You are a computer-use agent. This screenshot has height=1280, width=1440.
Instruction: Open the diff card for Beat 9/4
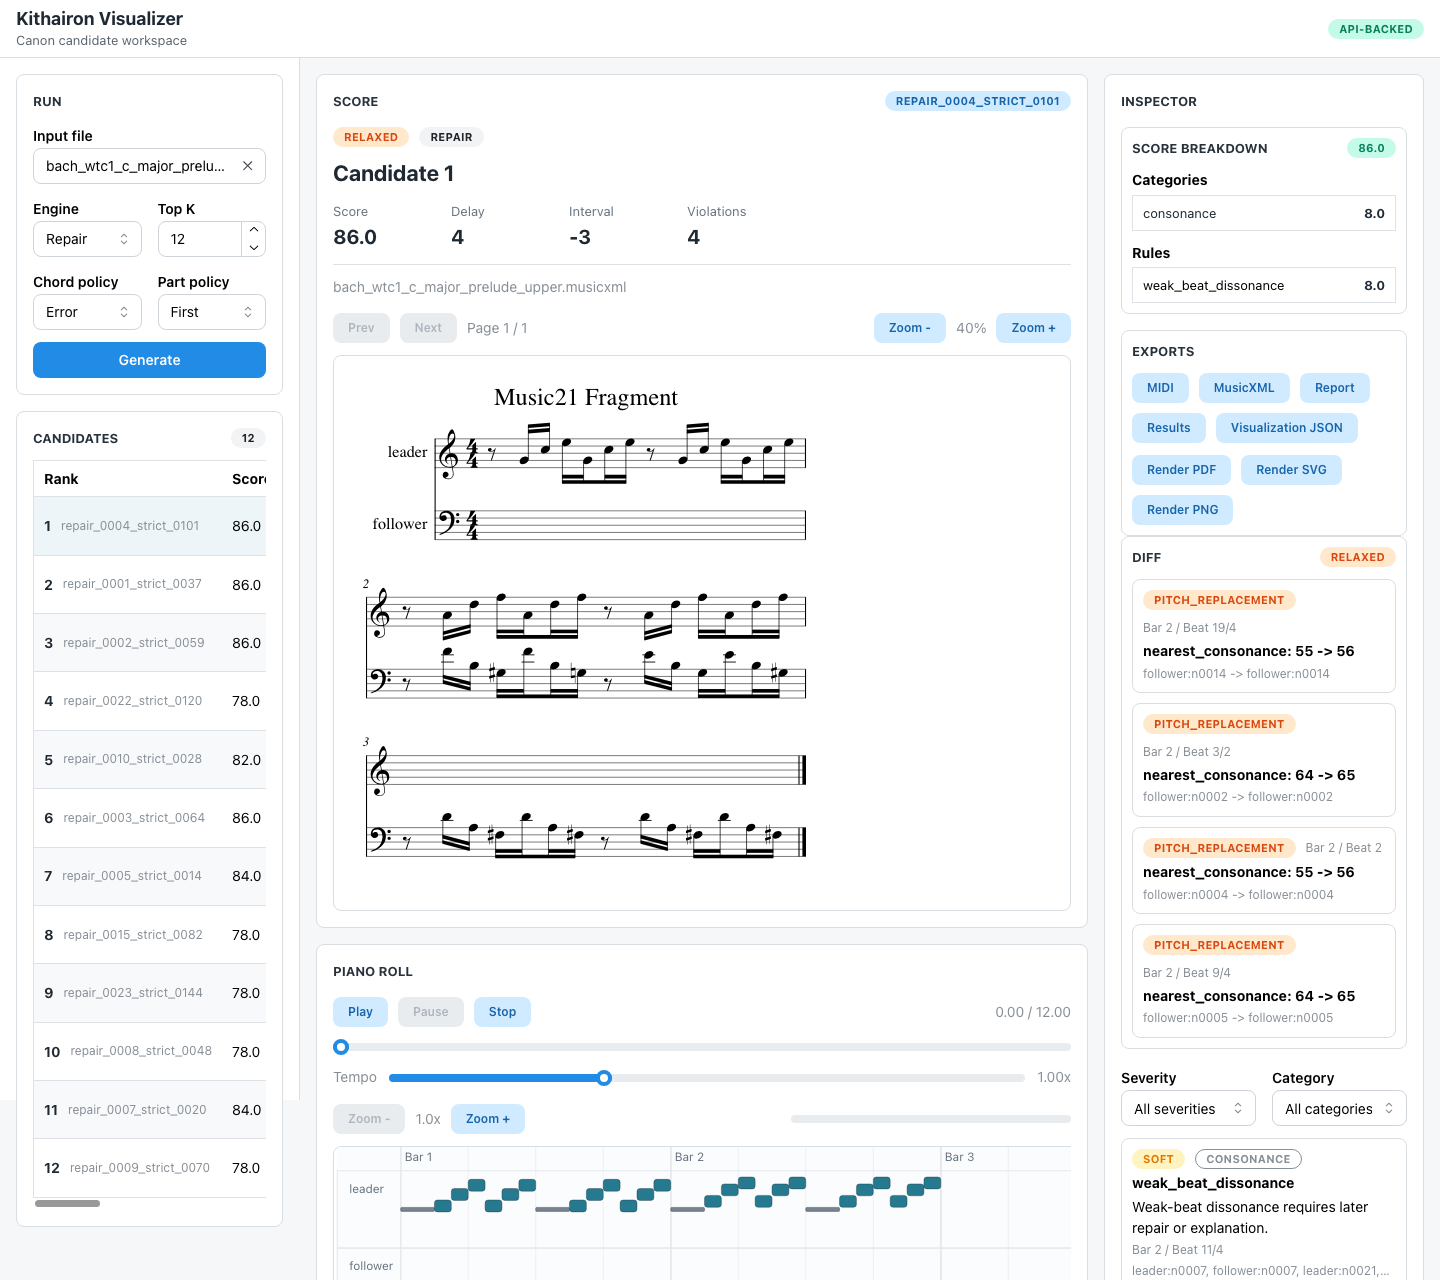1264,981
